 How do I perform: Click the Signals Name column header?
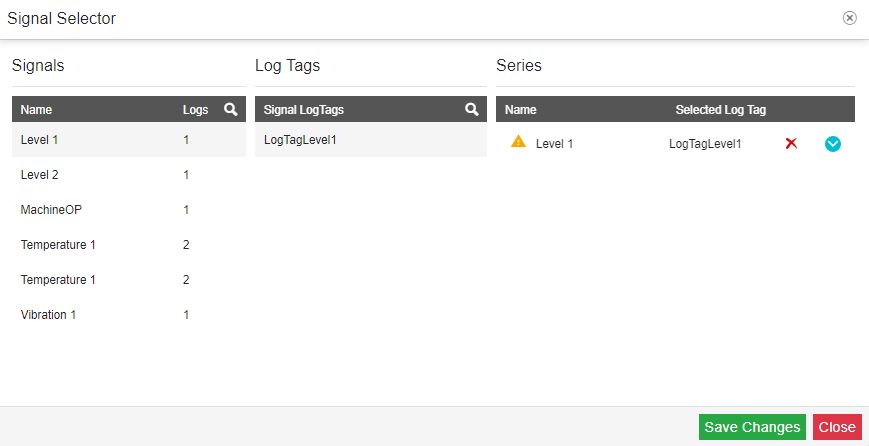click(36, 110)
